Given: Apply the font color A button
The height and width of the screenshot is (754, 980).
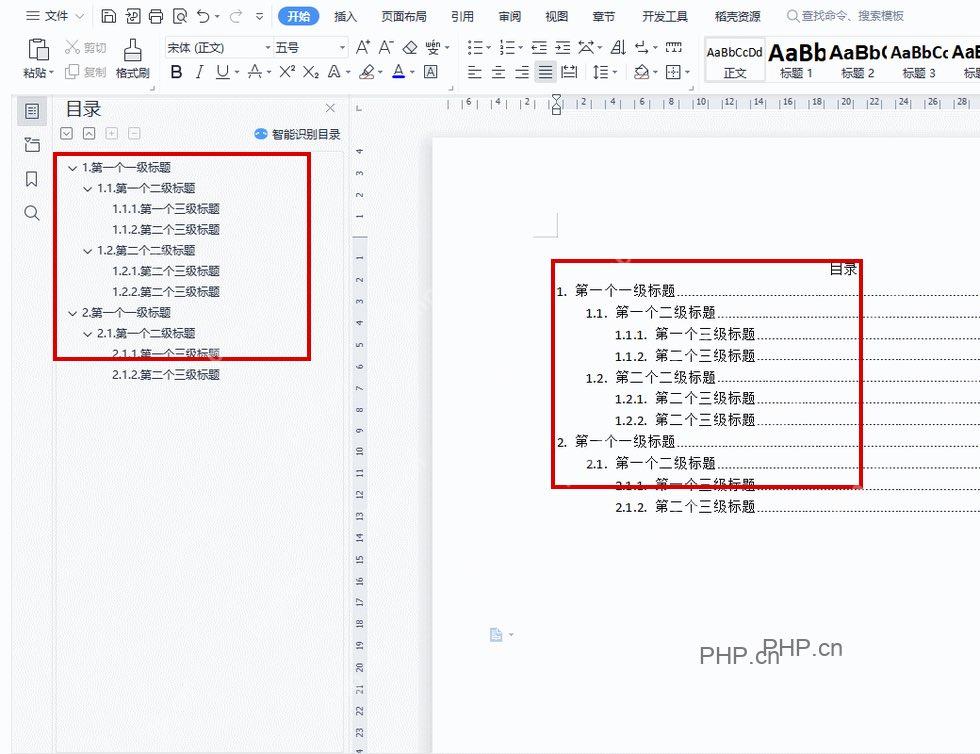Looking at the screenshot, I should pyautogui.click(x=398, y=72).
